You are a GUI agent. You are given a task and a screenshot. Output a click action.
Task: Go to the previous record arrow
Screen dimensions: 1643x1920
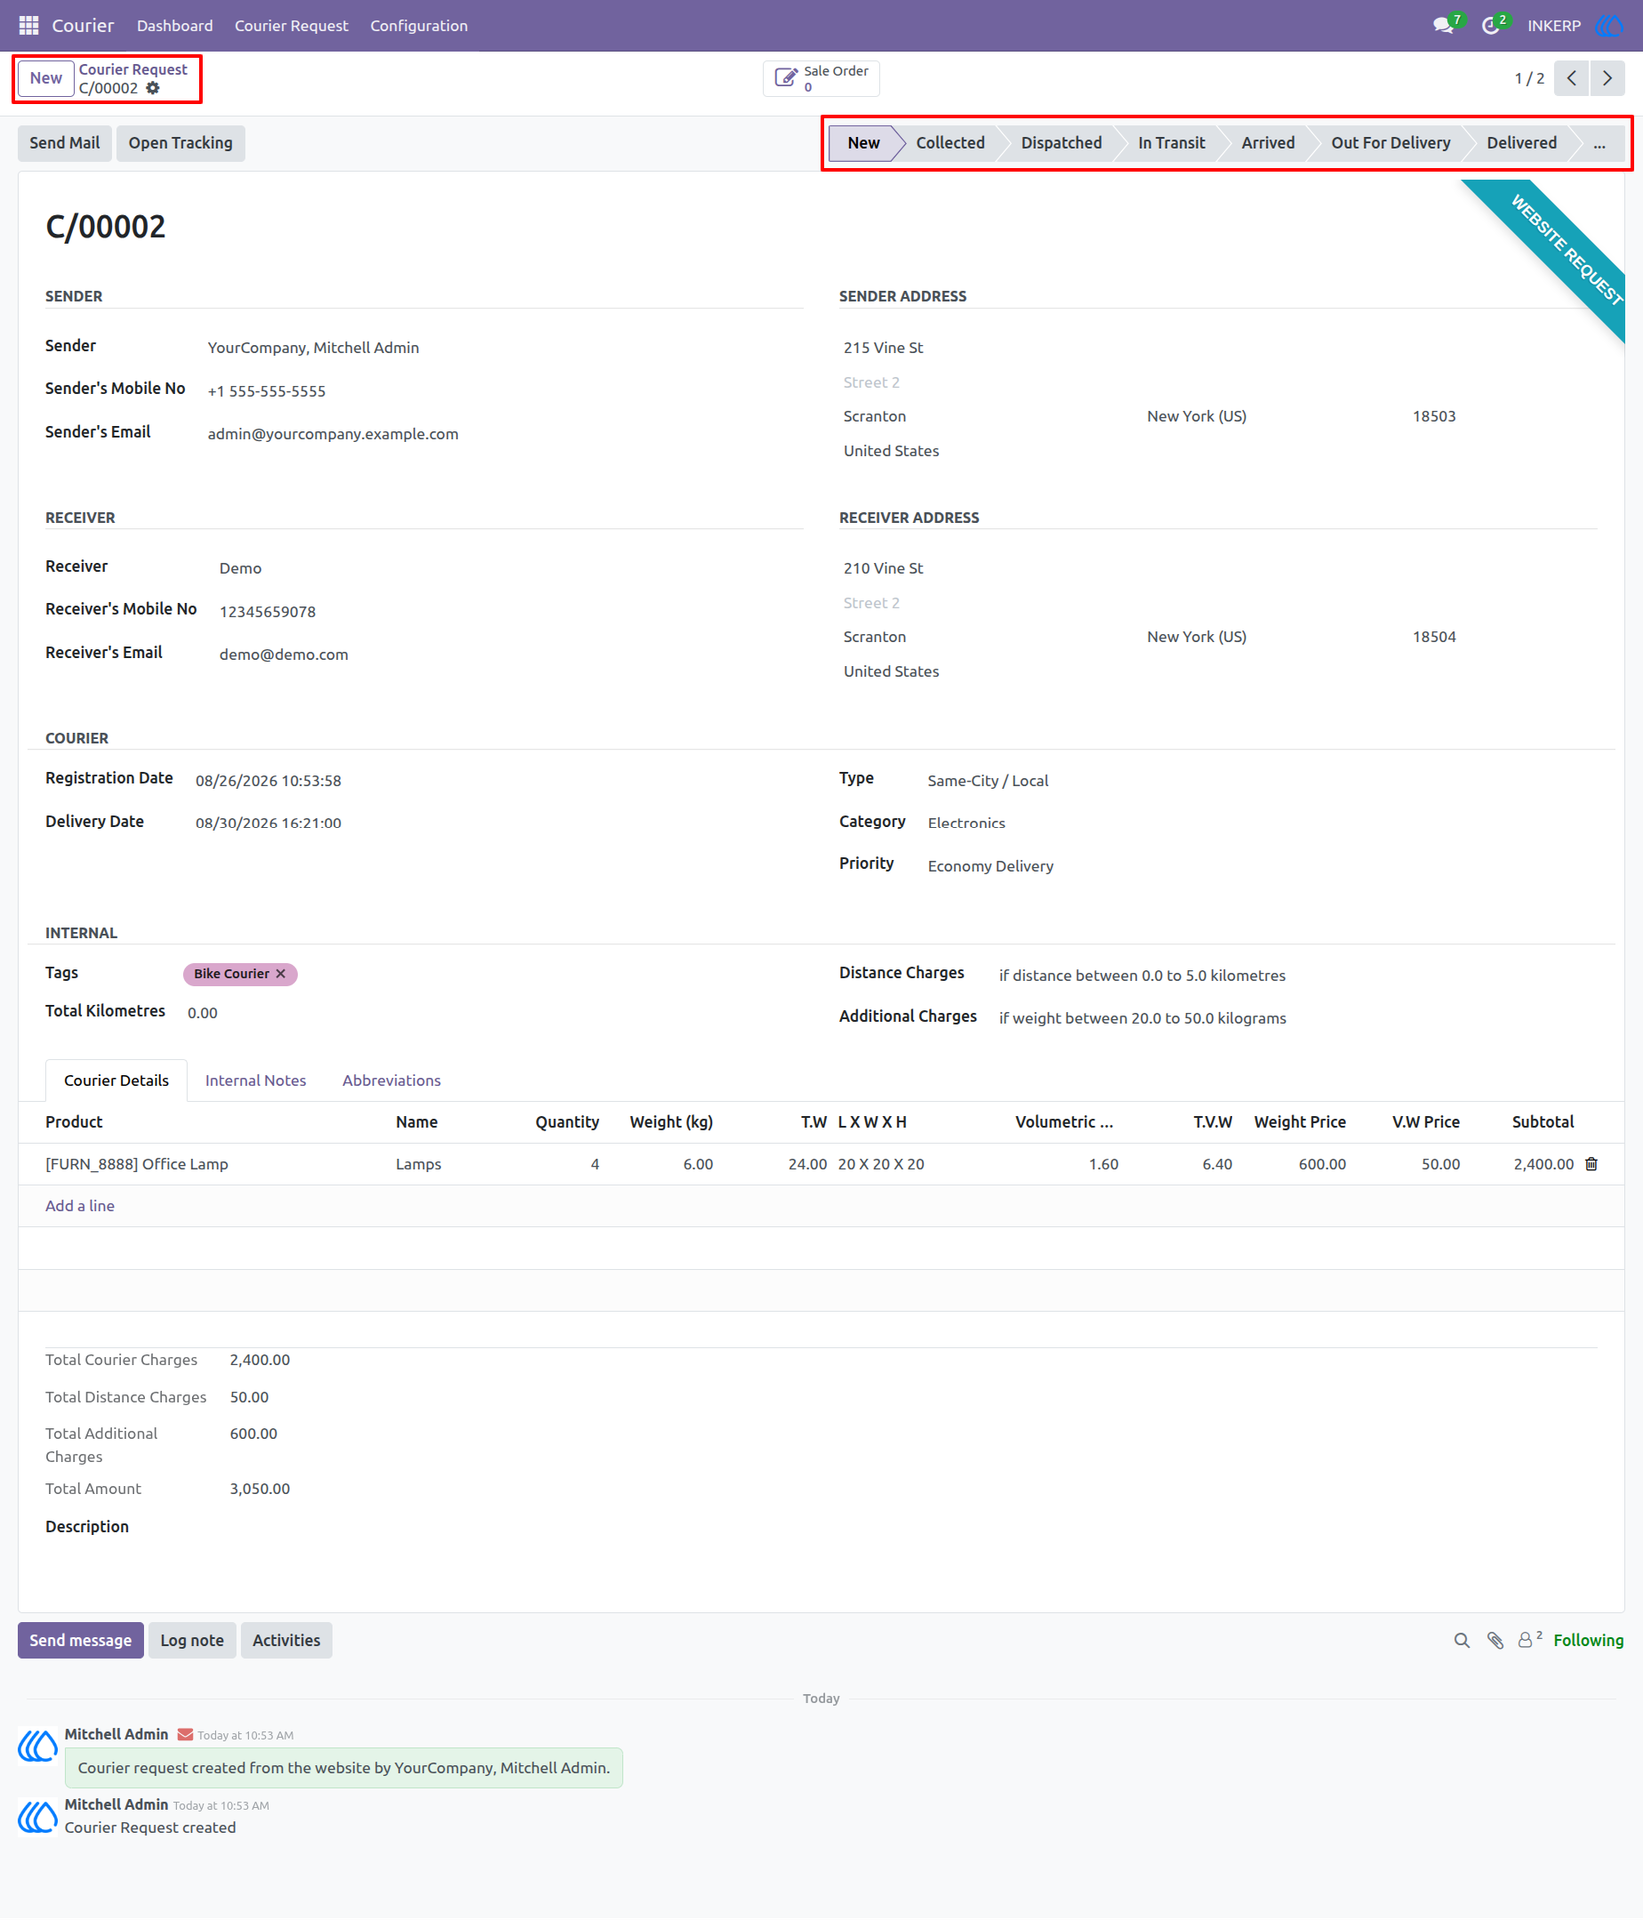(x=1572, y=78)
